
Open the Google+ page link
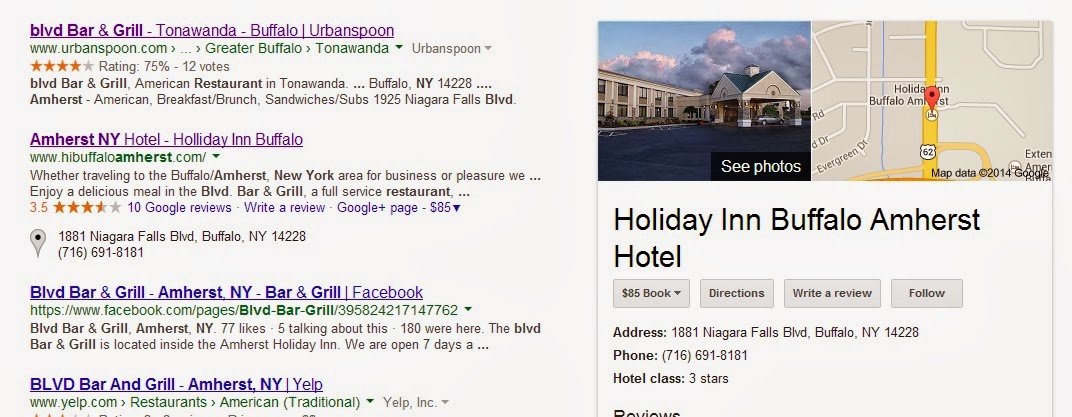click(377, 207)
